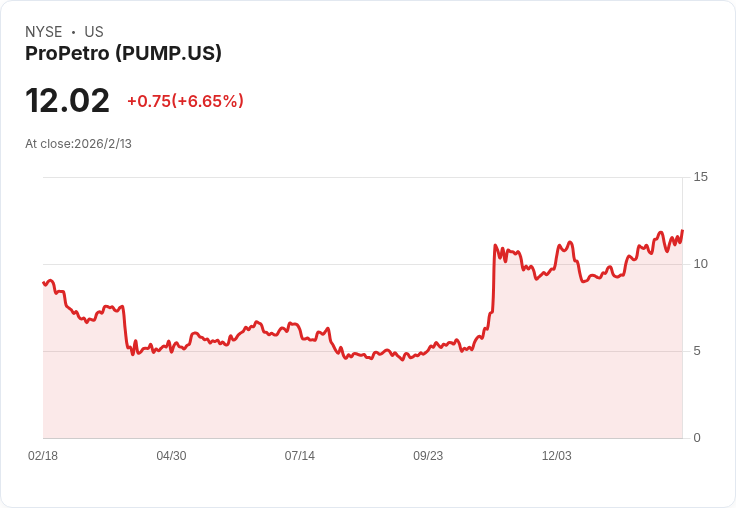Click the 0 price axis label
Viewport: 736px width, 508px height.
[697, 438]
